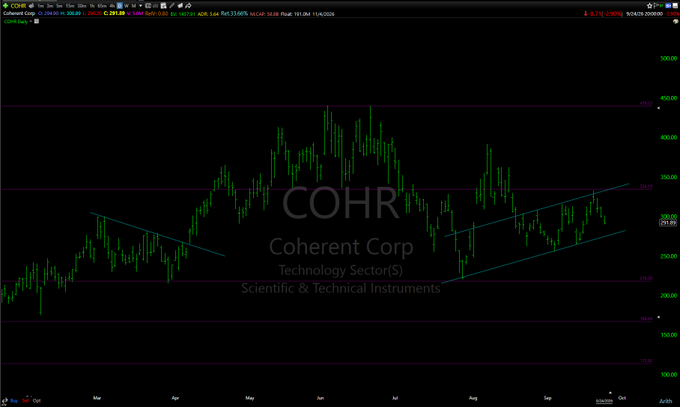Select the pencil drawing tool
The image size is (680, 407).
pyautogui.click(x=172, y=6)
